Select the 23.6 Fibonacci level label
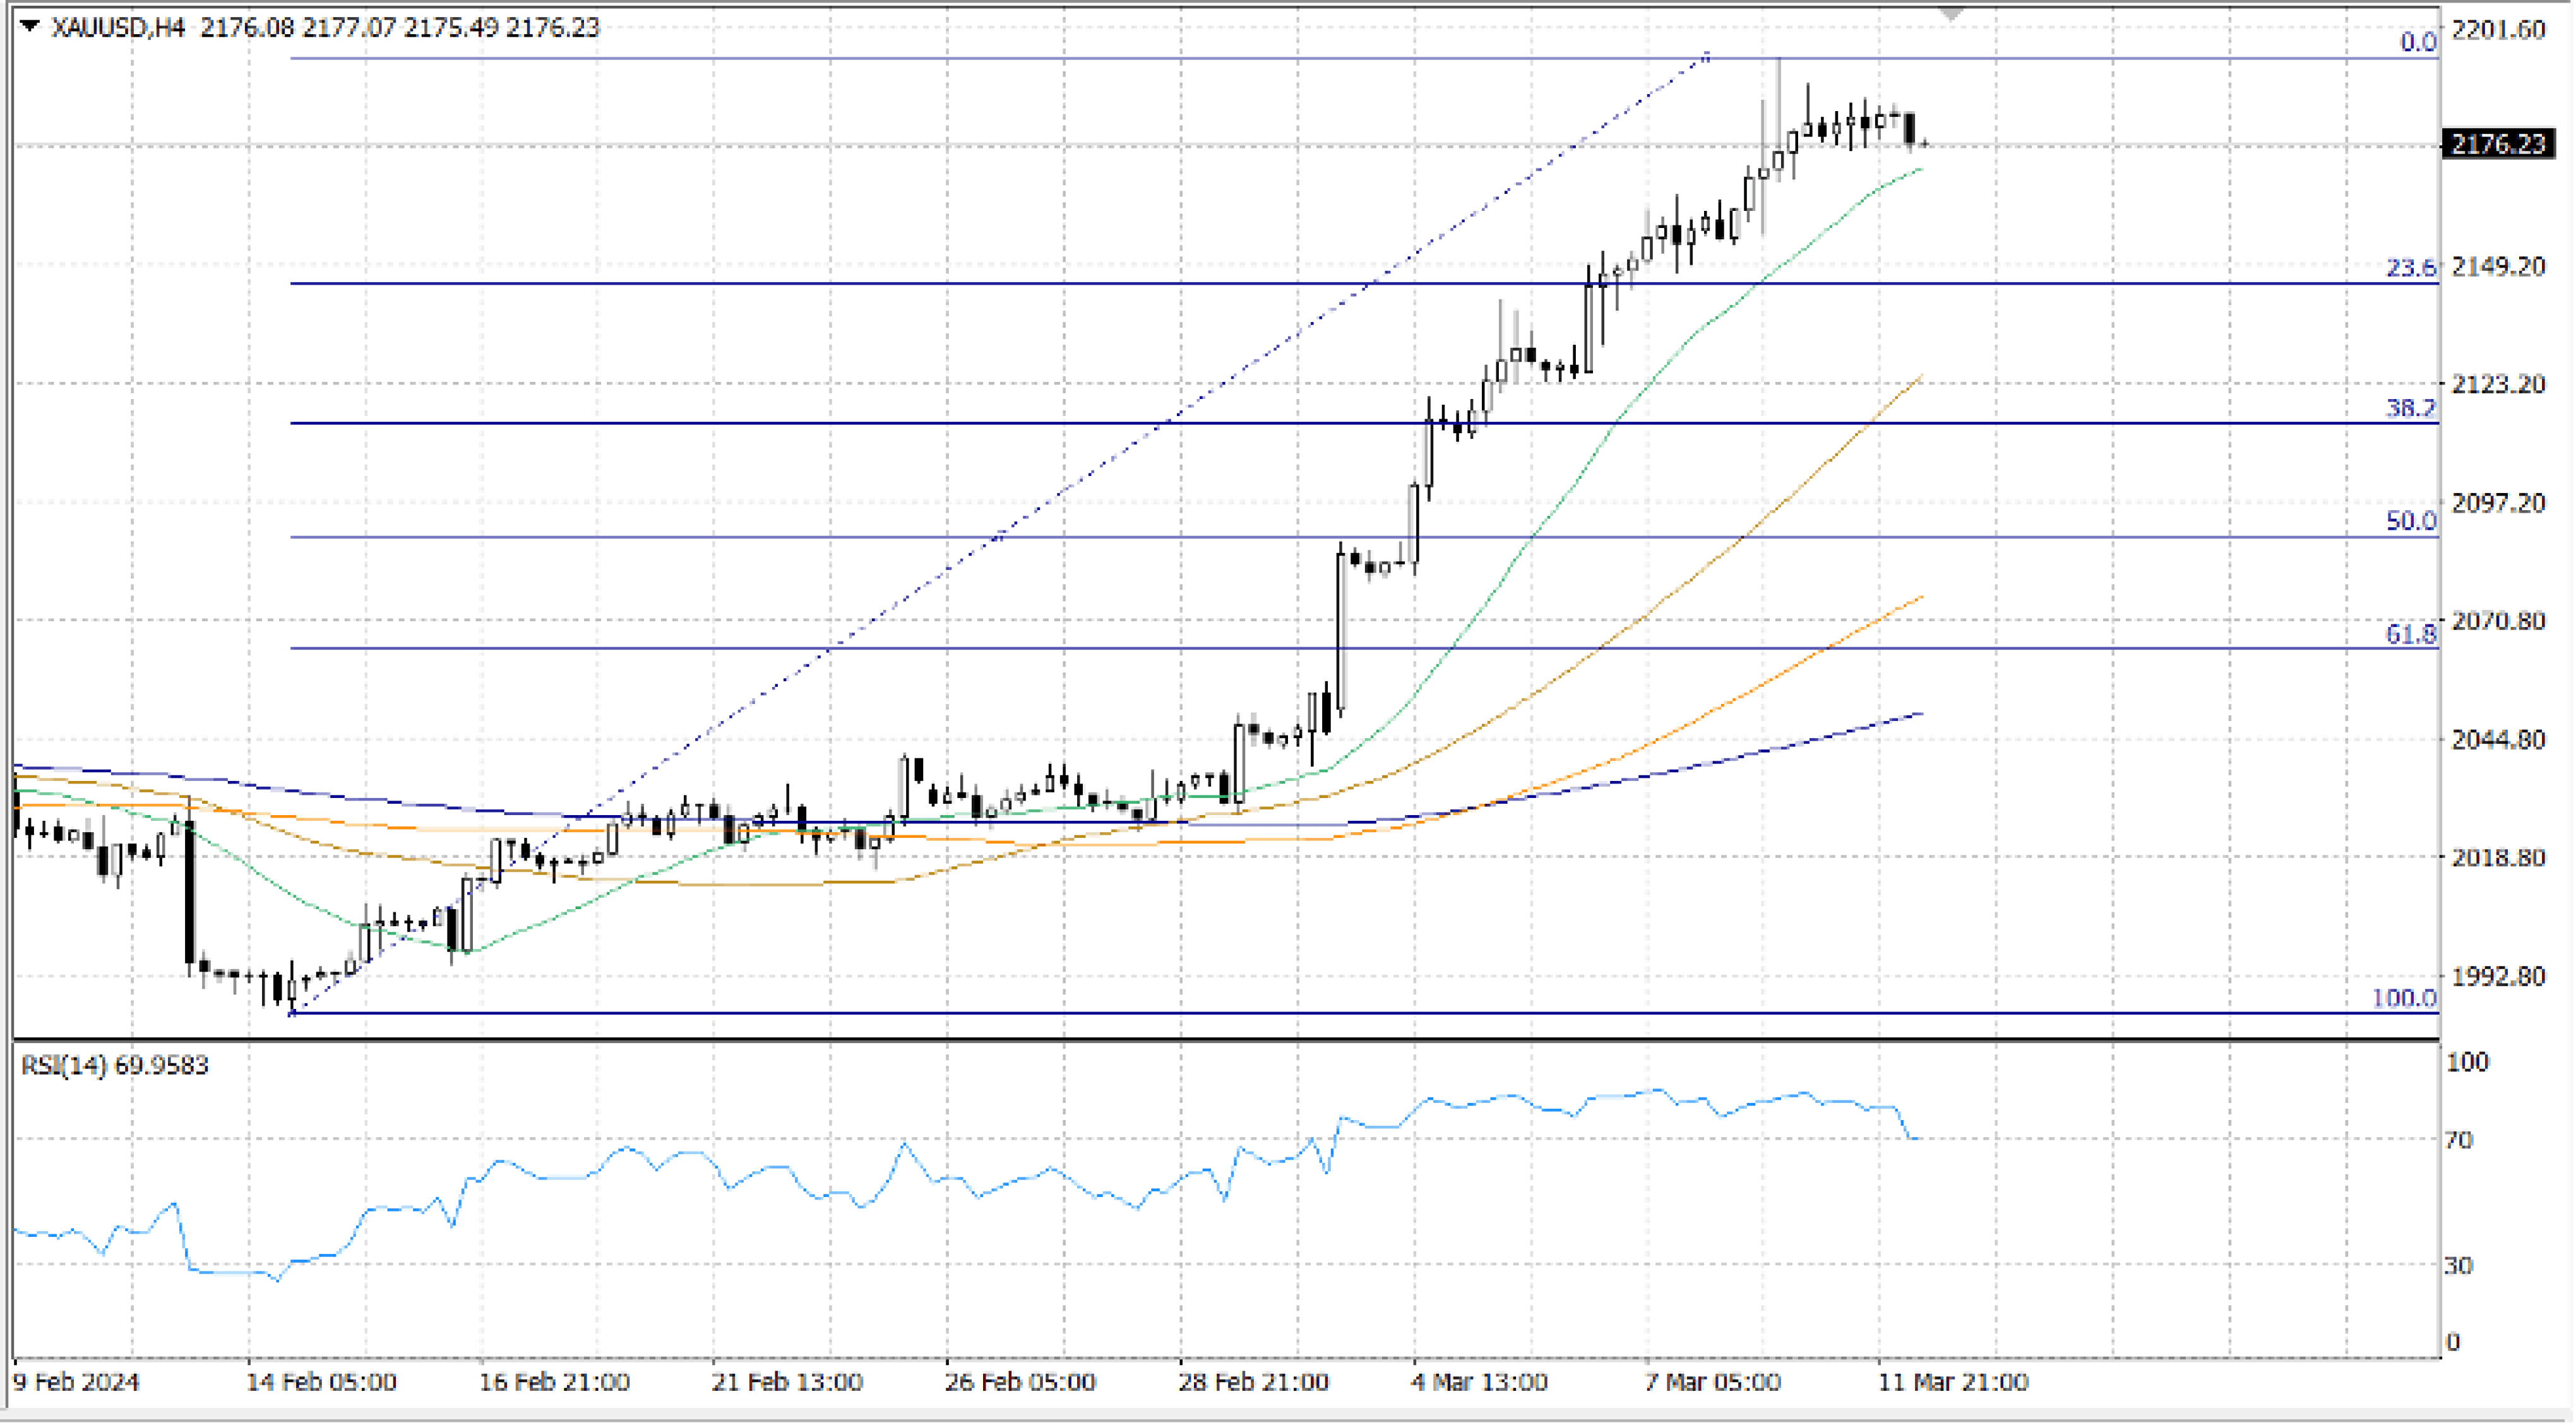This screenshot has height=1425, width=2576. (2411, 267)
